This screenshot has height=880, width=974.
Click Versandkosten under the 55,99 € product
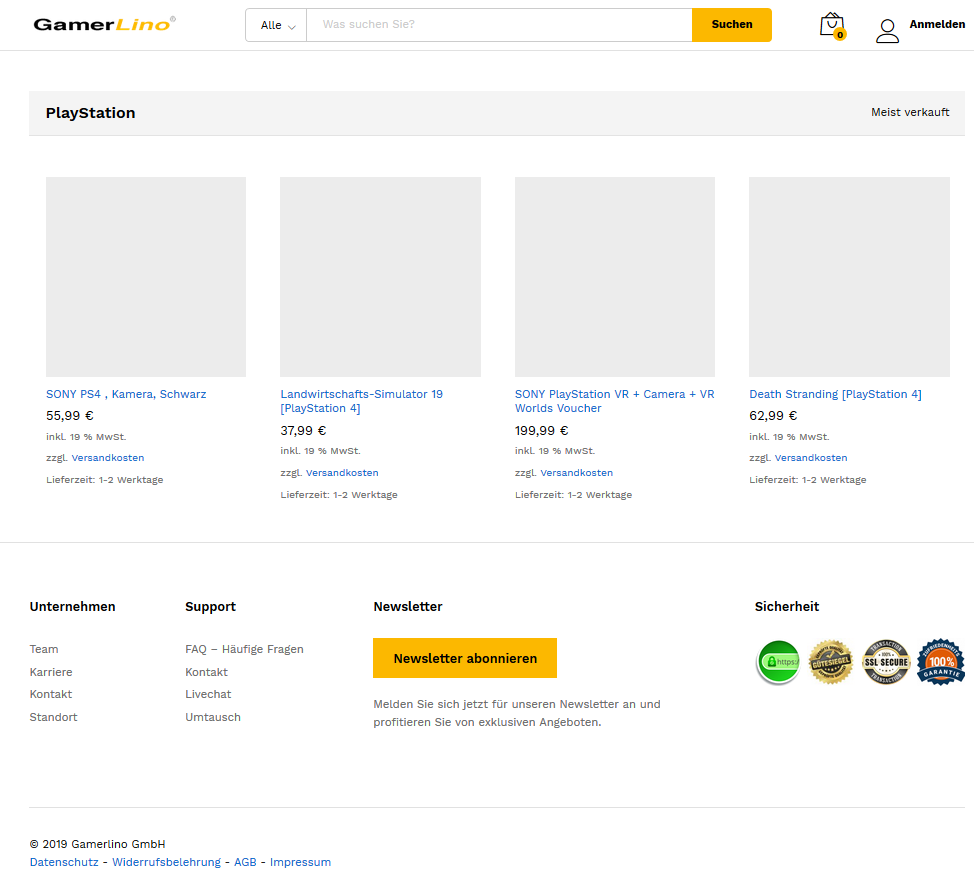pos(107,458)
